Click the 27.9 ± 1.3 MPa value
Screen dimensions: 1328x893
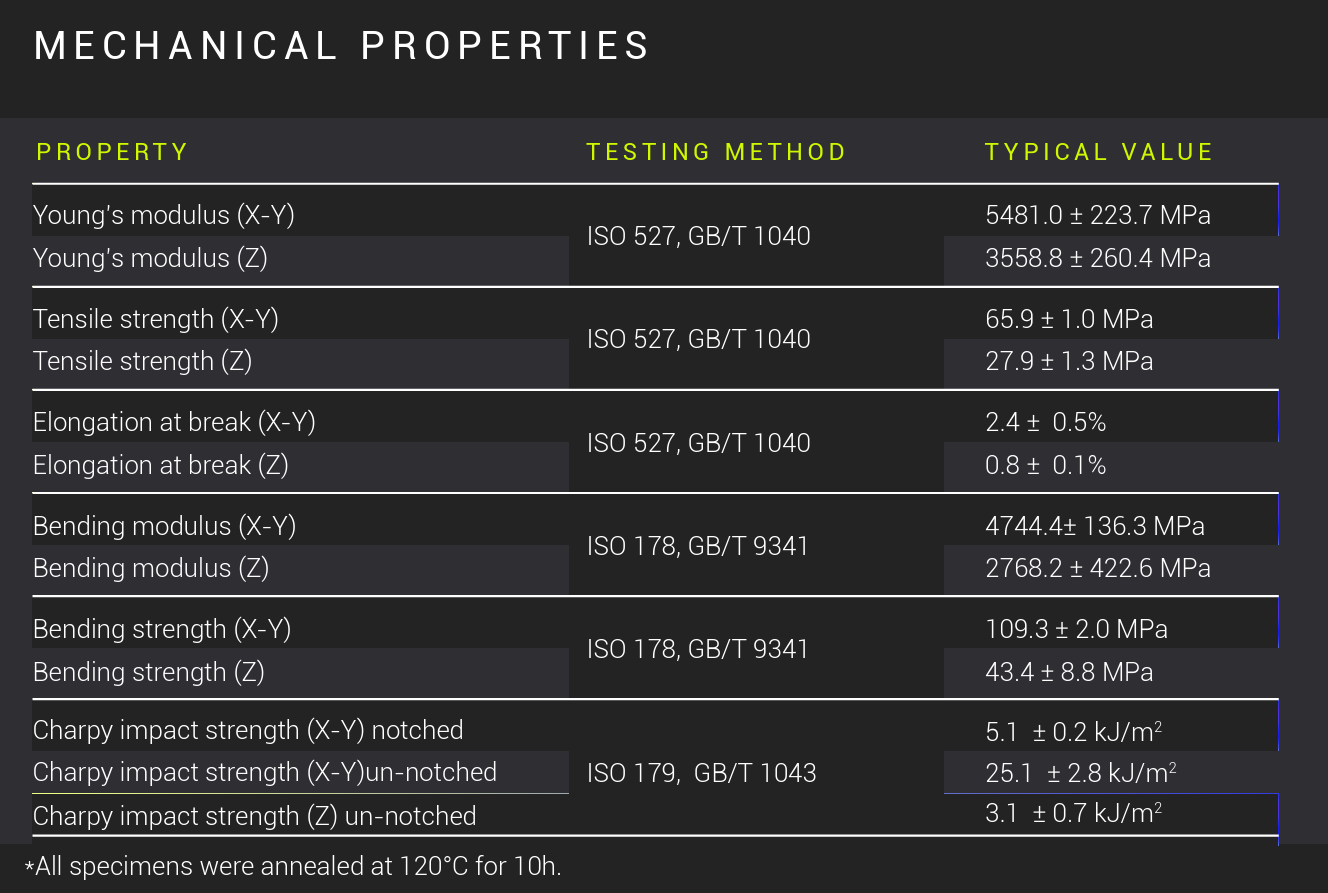1069,361
